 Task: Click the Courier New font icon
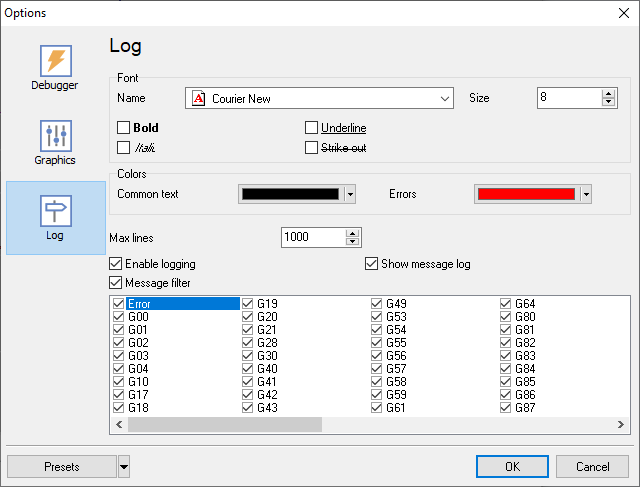(x=198, y=98)
